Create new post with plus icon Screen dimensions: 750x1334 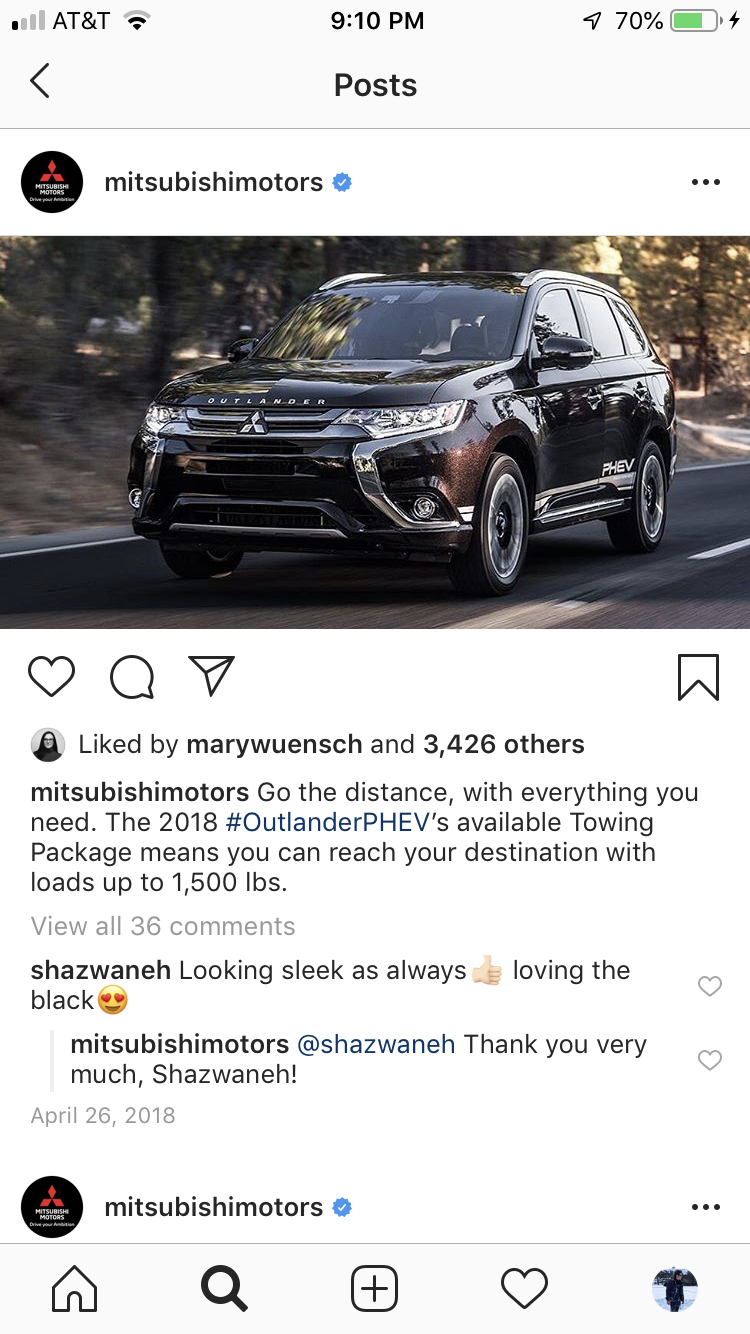click(x=375, y=1289)
